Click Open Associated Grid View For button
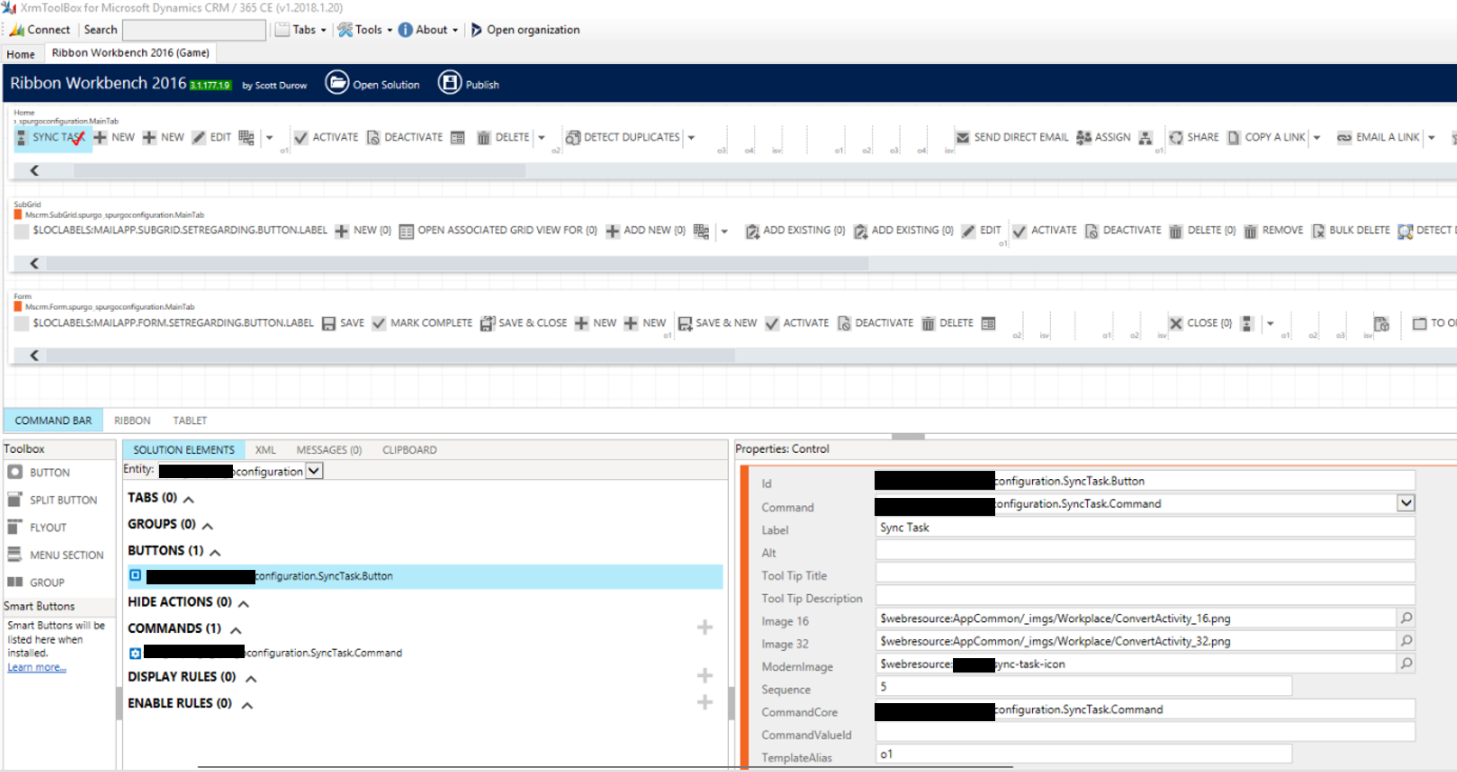1457x772 pixels. pyautogui.click(x=498, y=231)
